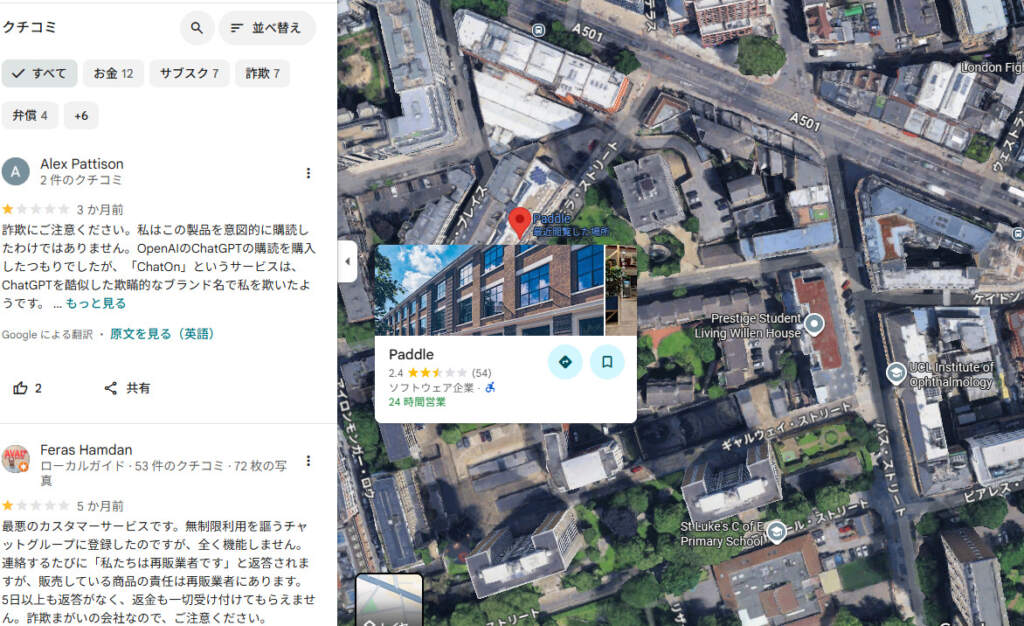
Task: Switch map layer via bottom thumbnail
Action: pyautogui.click(x=389, y=599)
